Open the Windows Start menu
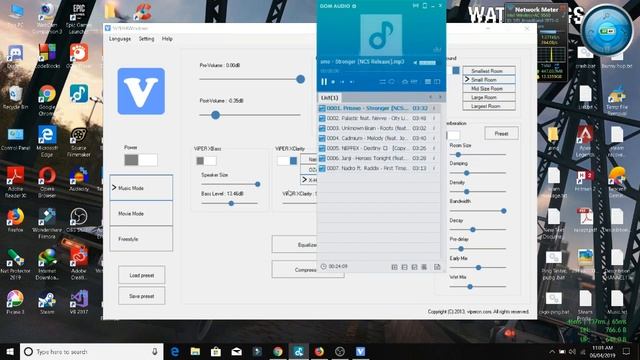The height and width of the screenshot is (360, 640). point(10,351)
